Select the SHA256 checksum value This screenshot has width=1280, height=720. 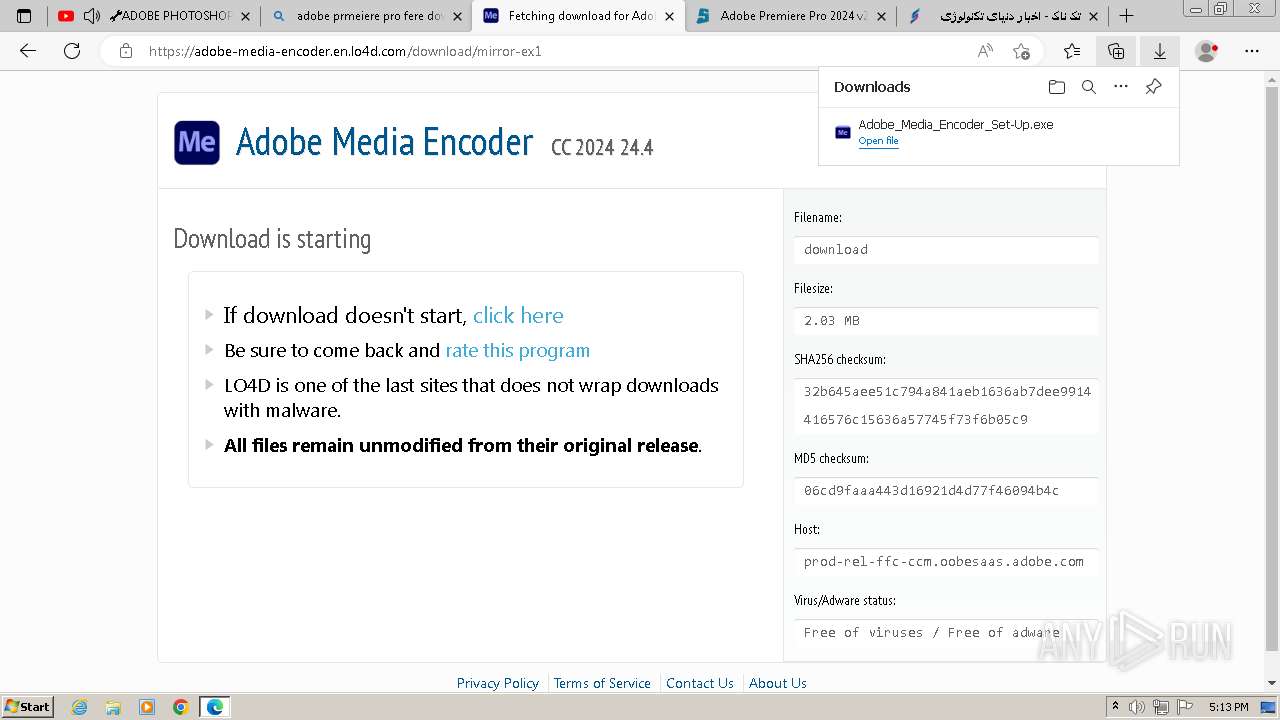click(946, 406)
